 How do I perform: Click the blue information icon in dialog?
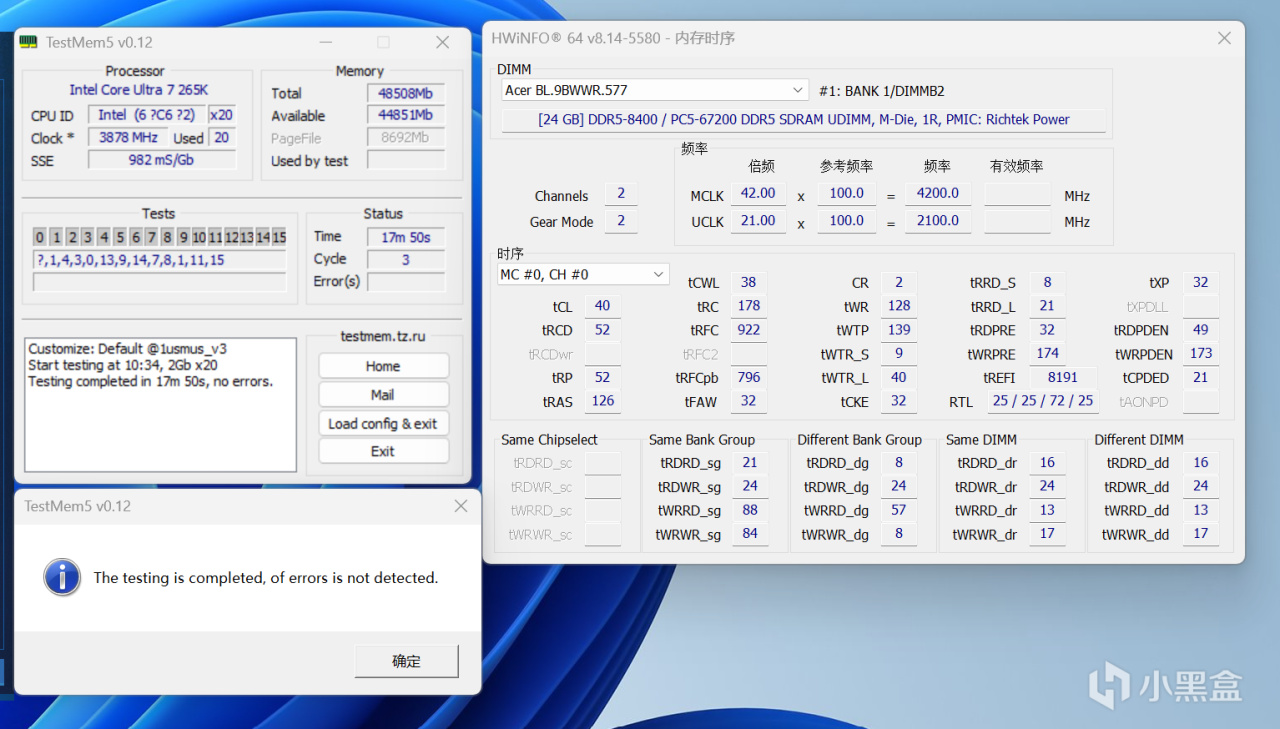[62, 577]
